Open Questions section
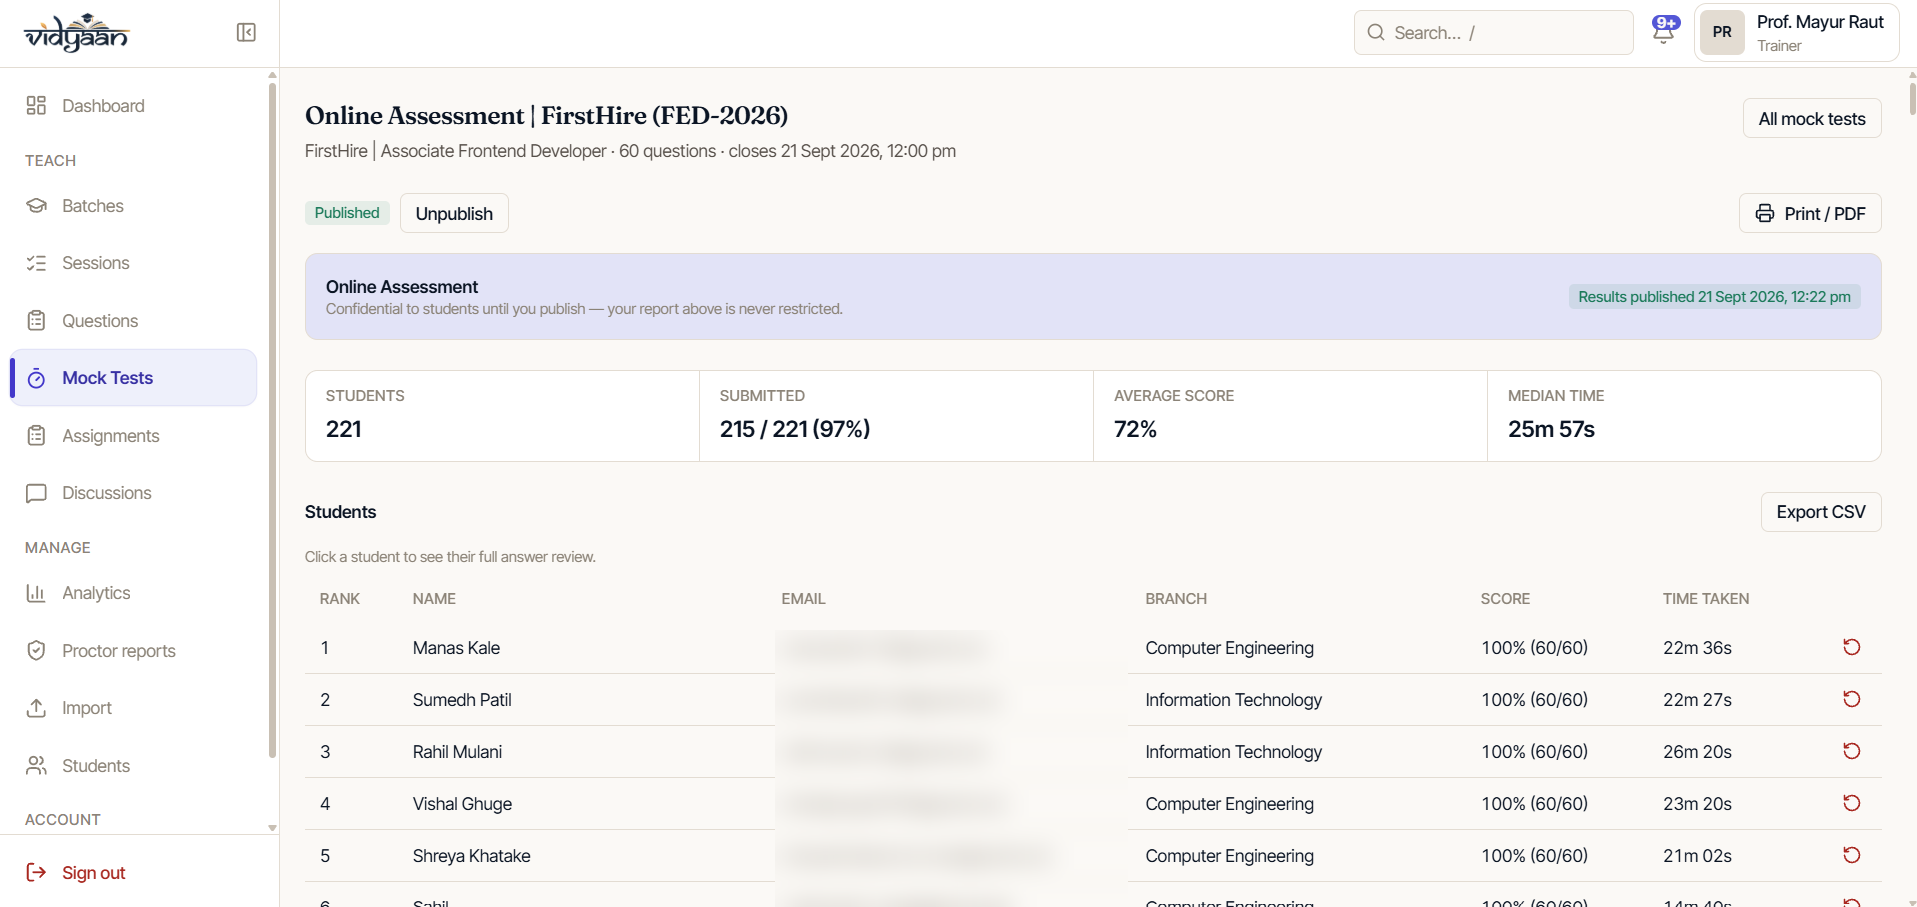Image resolution: width=1917 pixels, height=907 pixels. point(133,321)
